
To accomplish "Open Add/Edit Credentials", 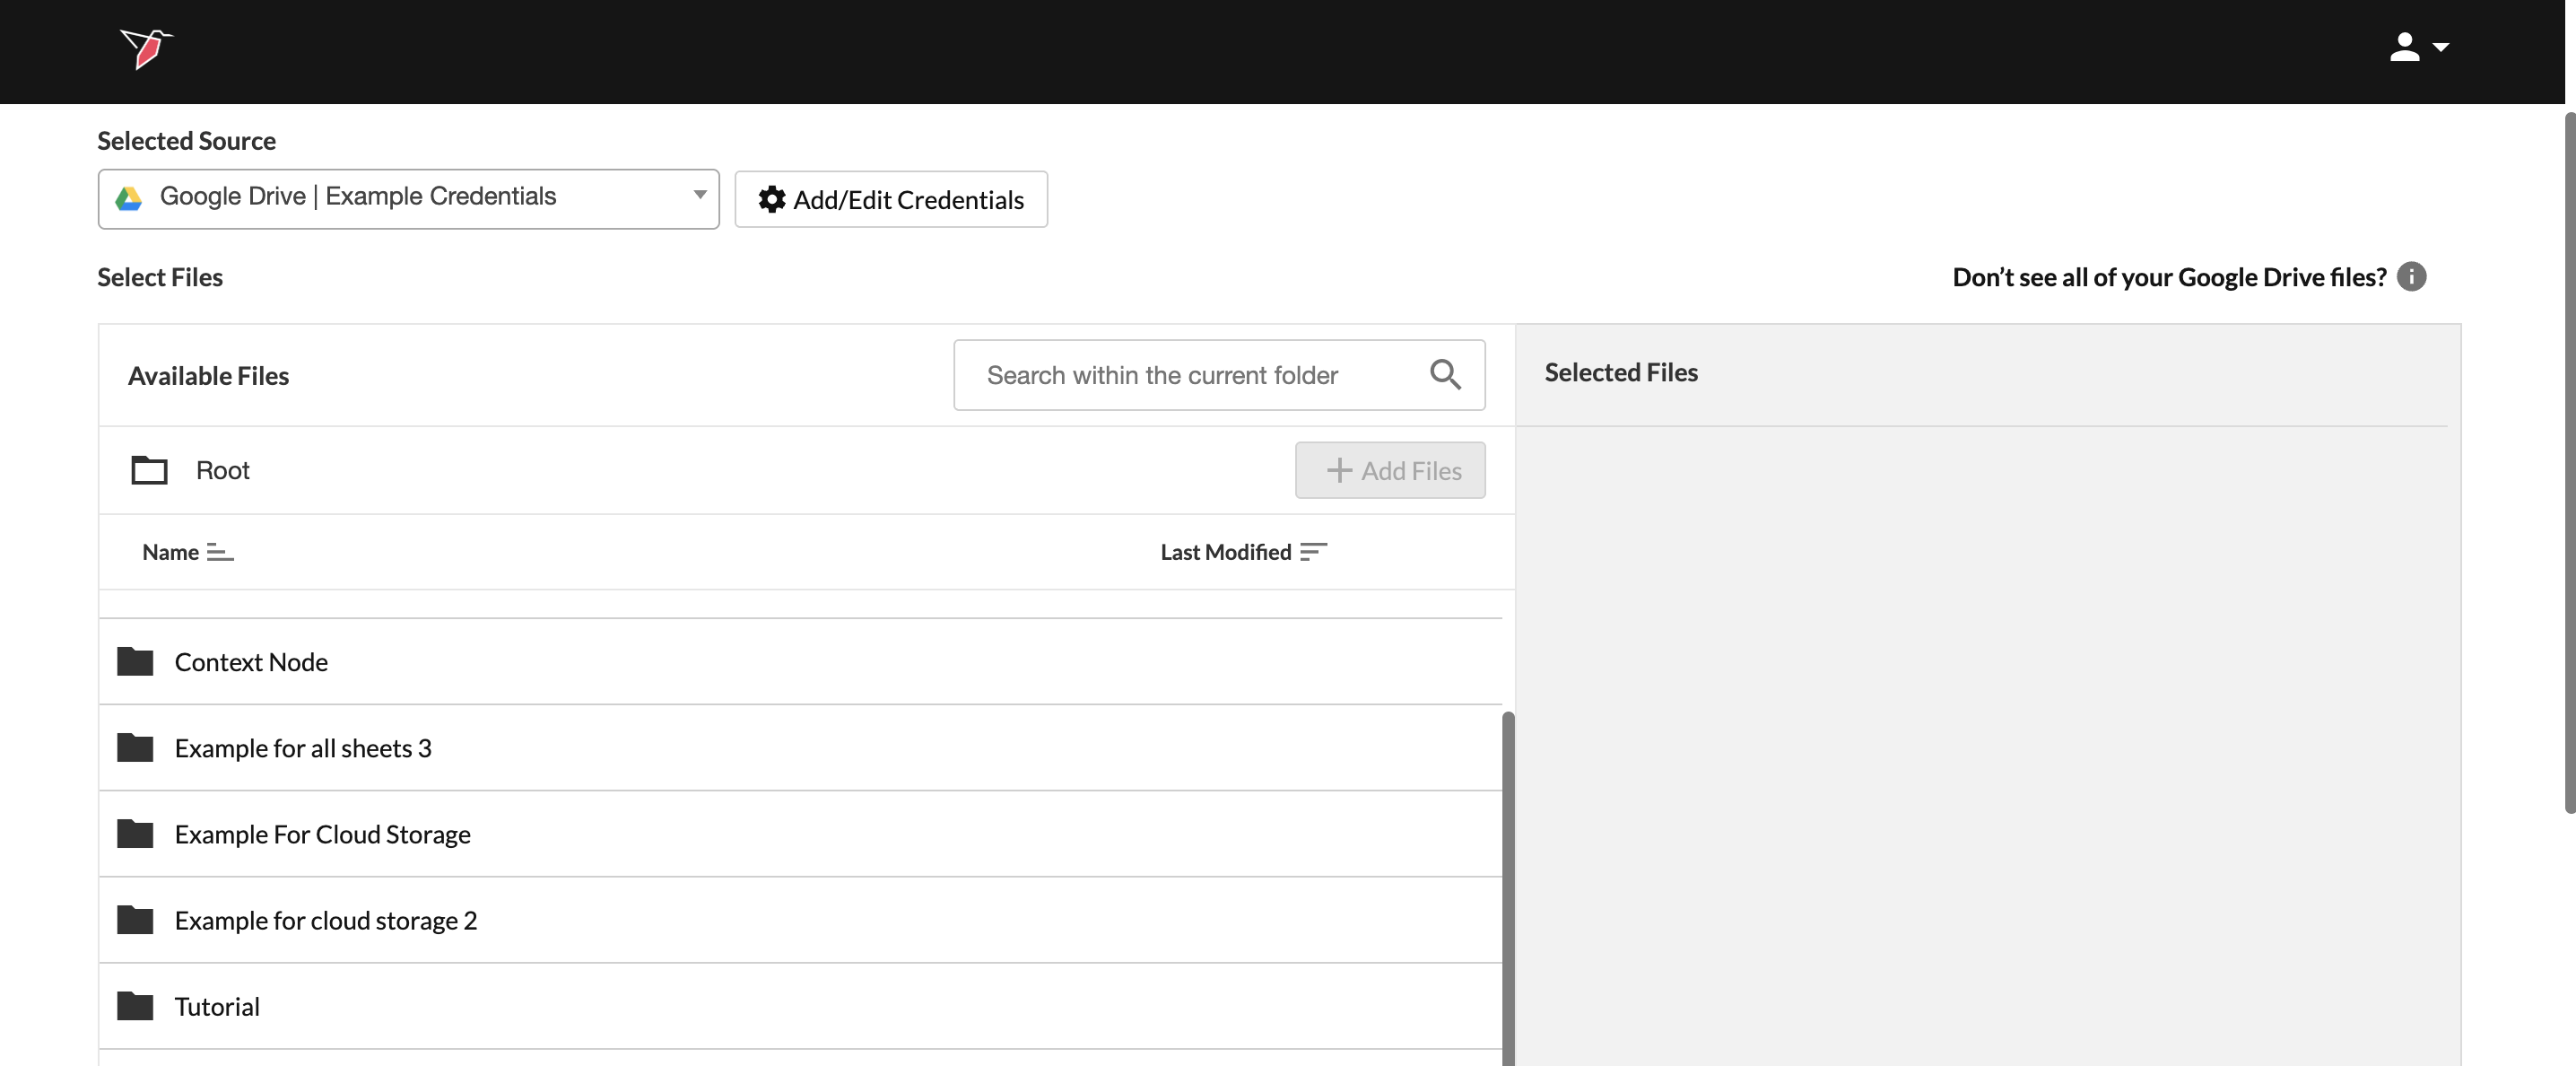I will [891, 200].
